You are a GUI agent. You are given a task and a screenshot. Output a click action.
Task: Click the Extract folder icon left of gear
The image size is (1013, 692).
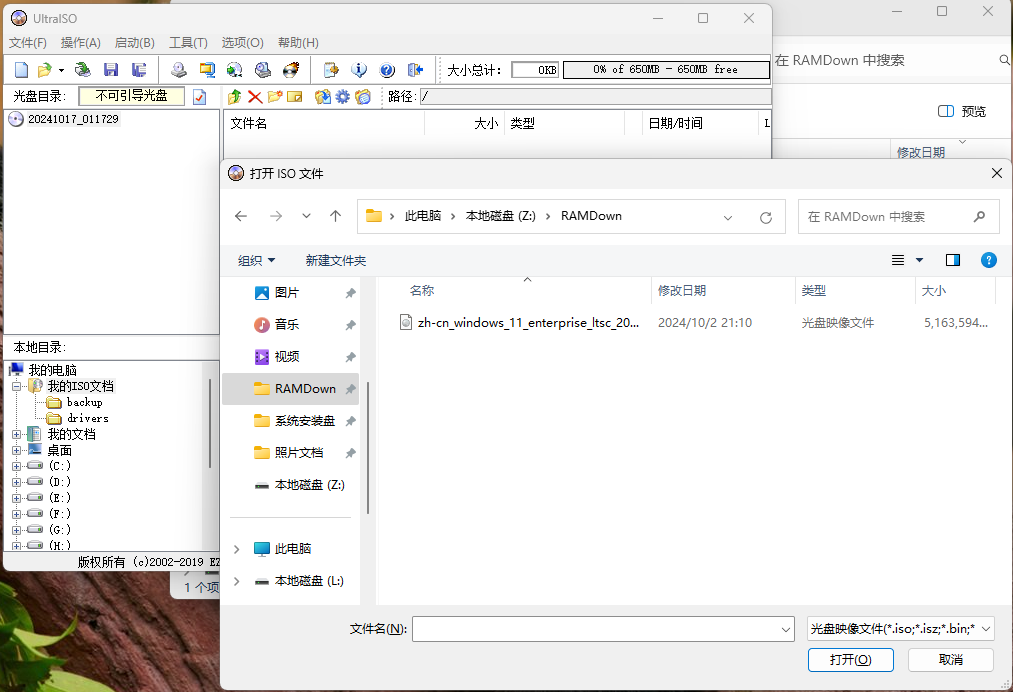pyautogui.click(x=322, y=97)
